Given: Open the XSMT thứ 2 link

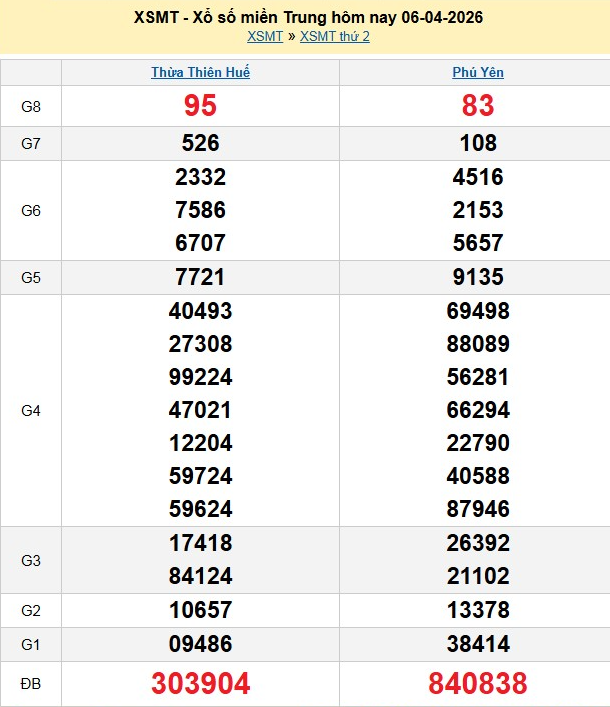Looking at the screenshot, I should 335,37.
